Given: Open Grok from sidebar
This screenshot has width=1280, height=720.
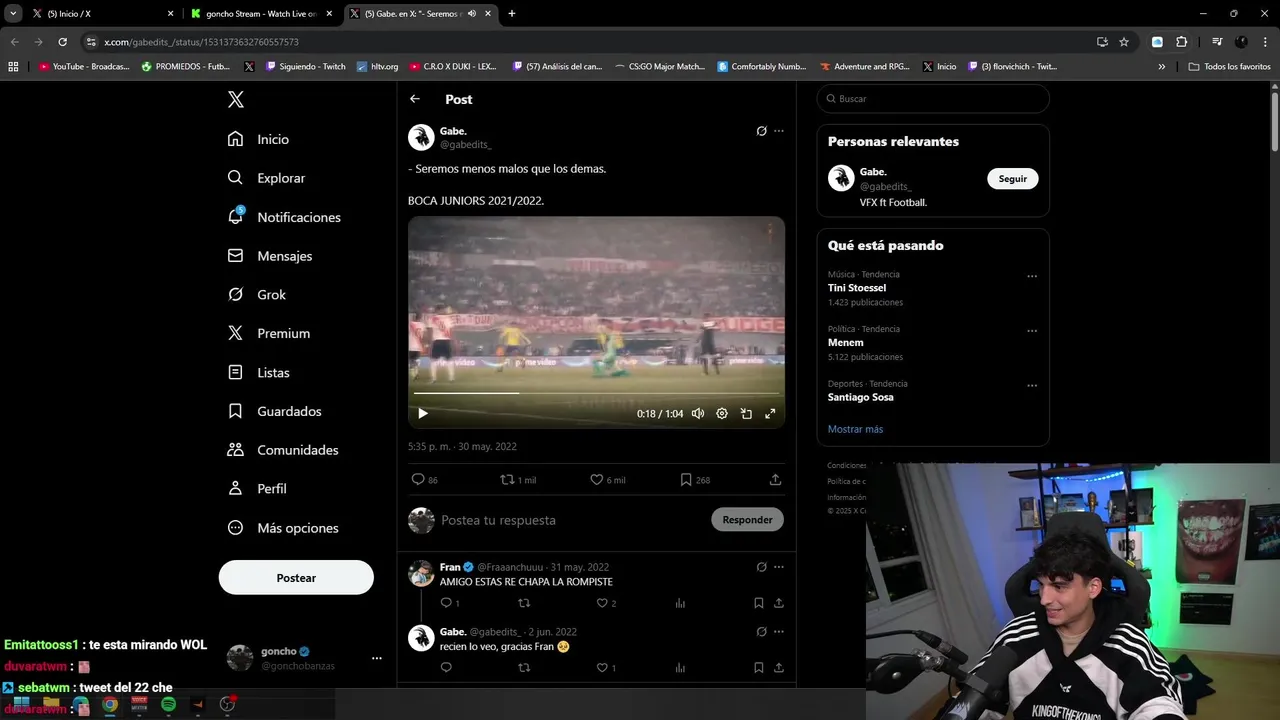Looking at the screenshot, I should (257, 295).
